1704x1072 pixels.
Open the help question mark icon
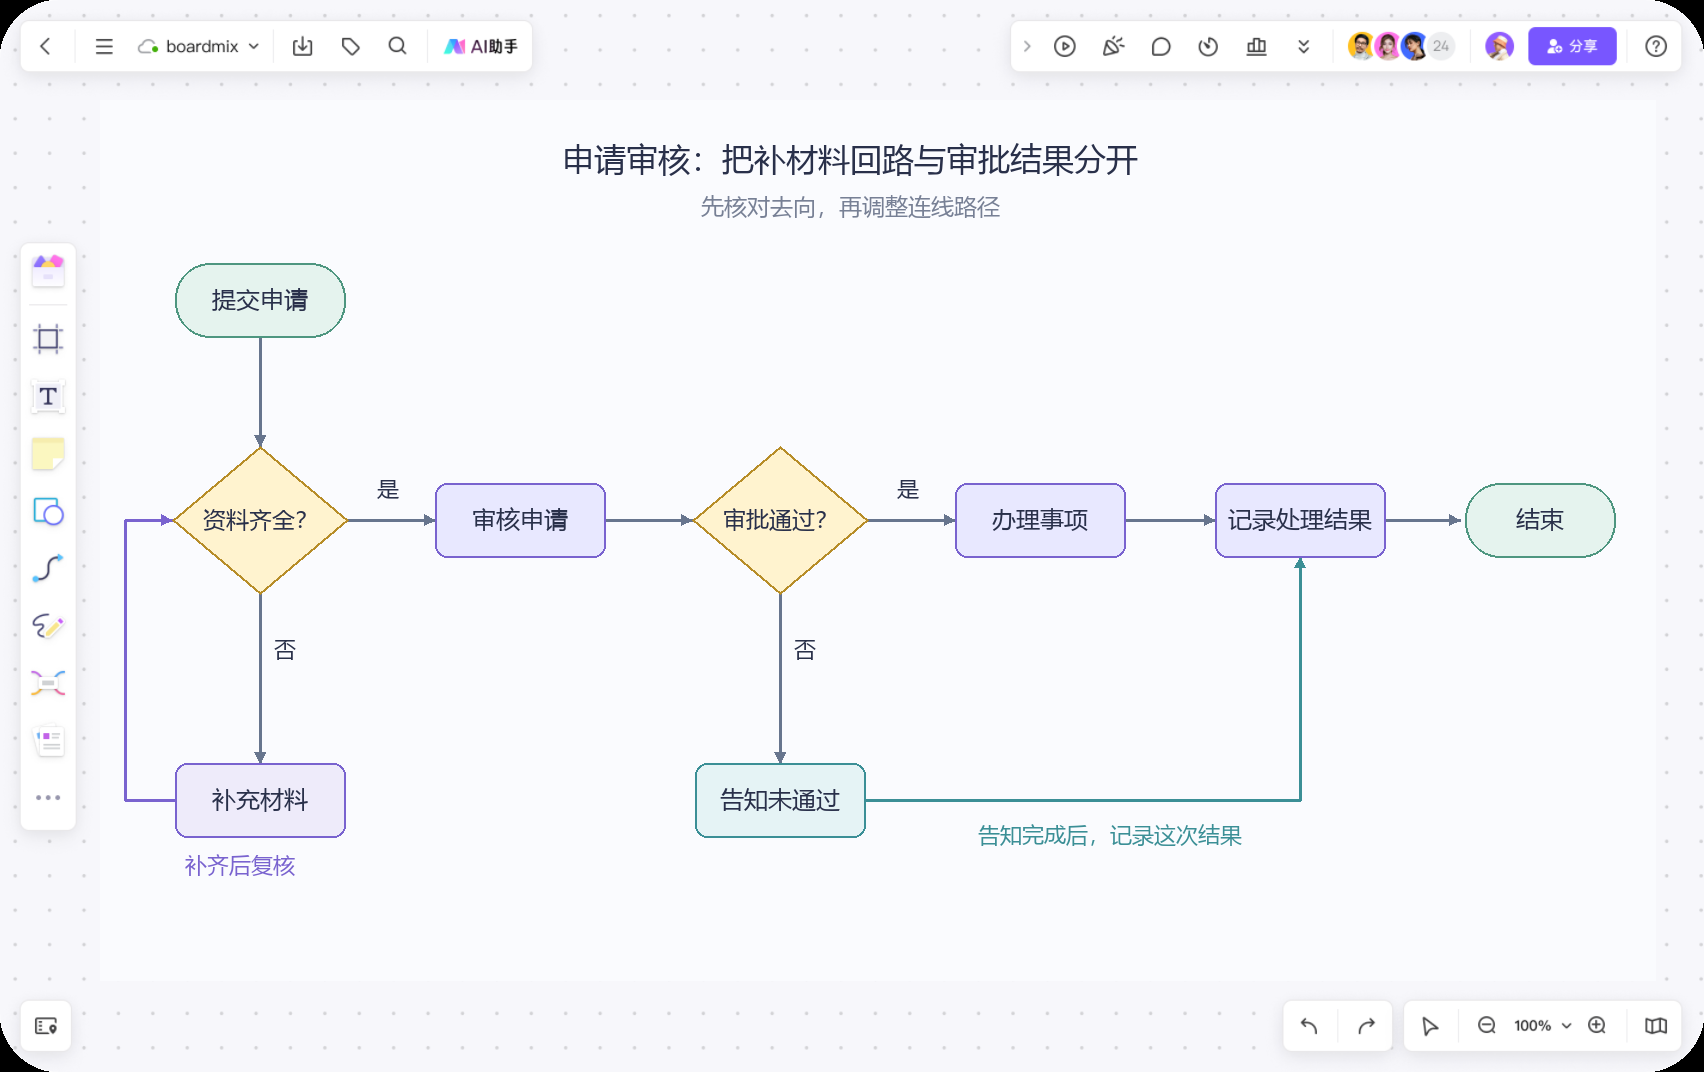pos(1656,46)
